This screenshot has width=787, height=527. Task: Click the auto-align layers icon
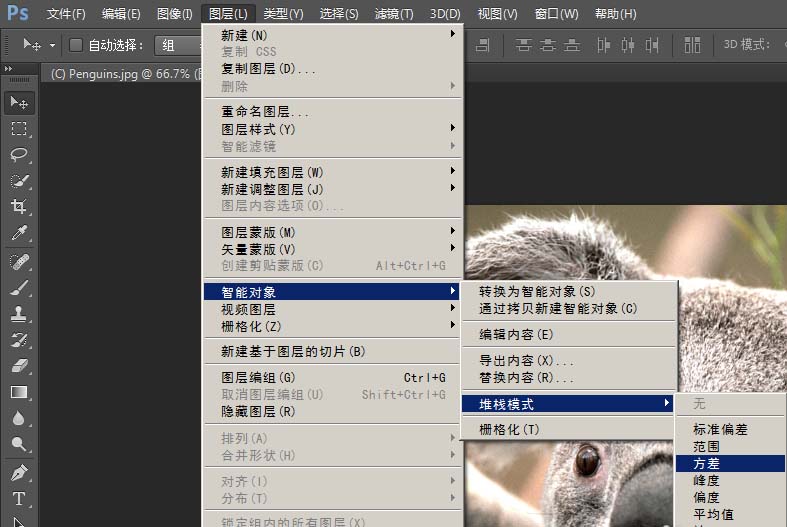click(692, 45)
